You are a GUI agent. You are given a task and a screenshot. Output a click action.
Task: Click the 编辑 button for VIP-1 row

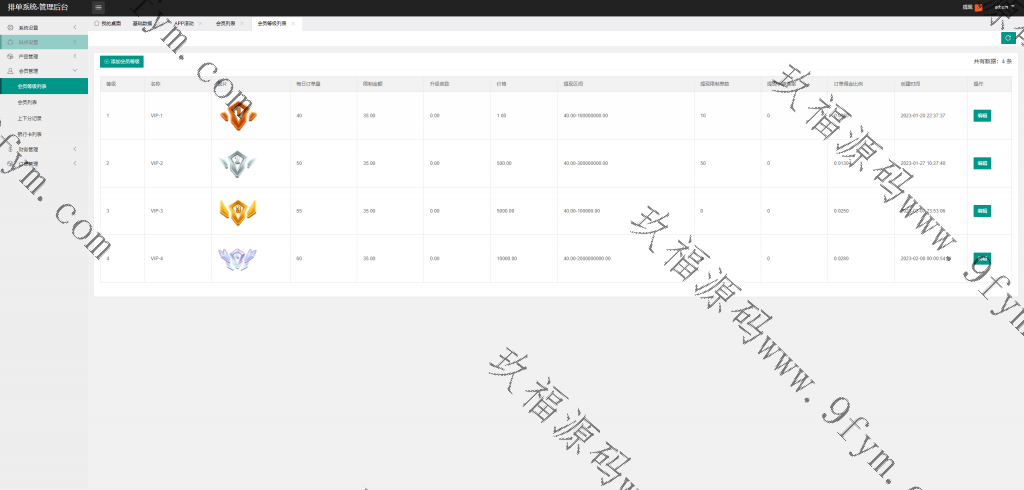[x=981, y=116]
